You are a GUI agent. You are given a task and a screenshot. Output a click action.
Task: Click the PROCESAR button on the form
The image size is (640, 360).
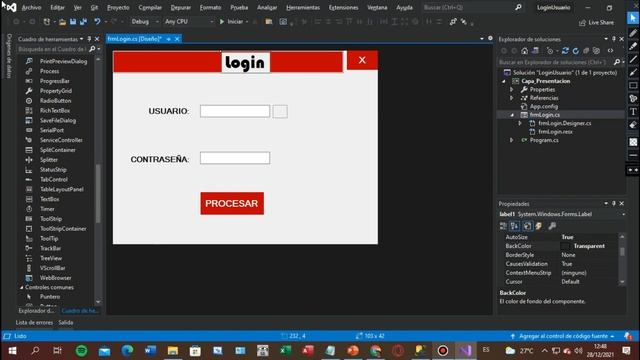[232, 203]
